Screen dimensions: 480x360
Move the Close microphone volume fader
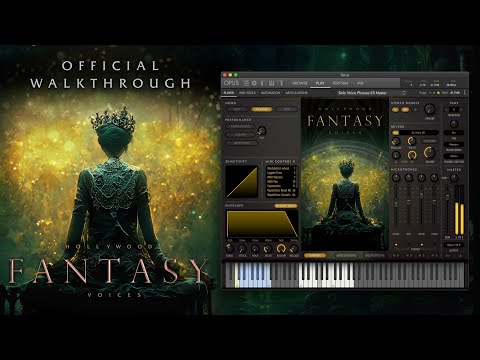pyautogui.click(x=396, y=204)
